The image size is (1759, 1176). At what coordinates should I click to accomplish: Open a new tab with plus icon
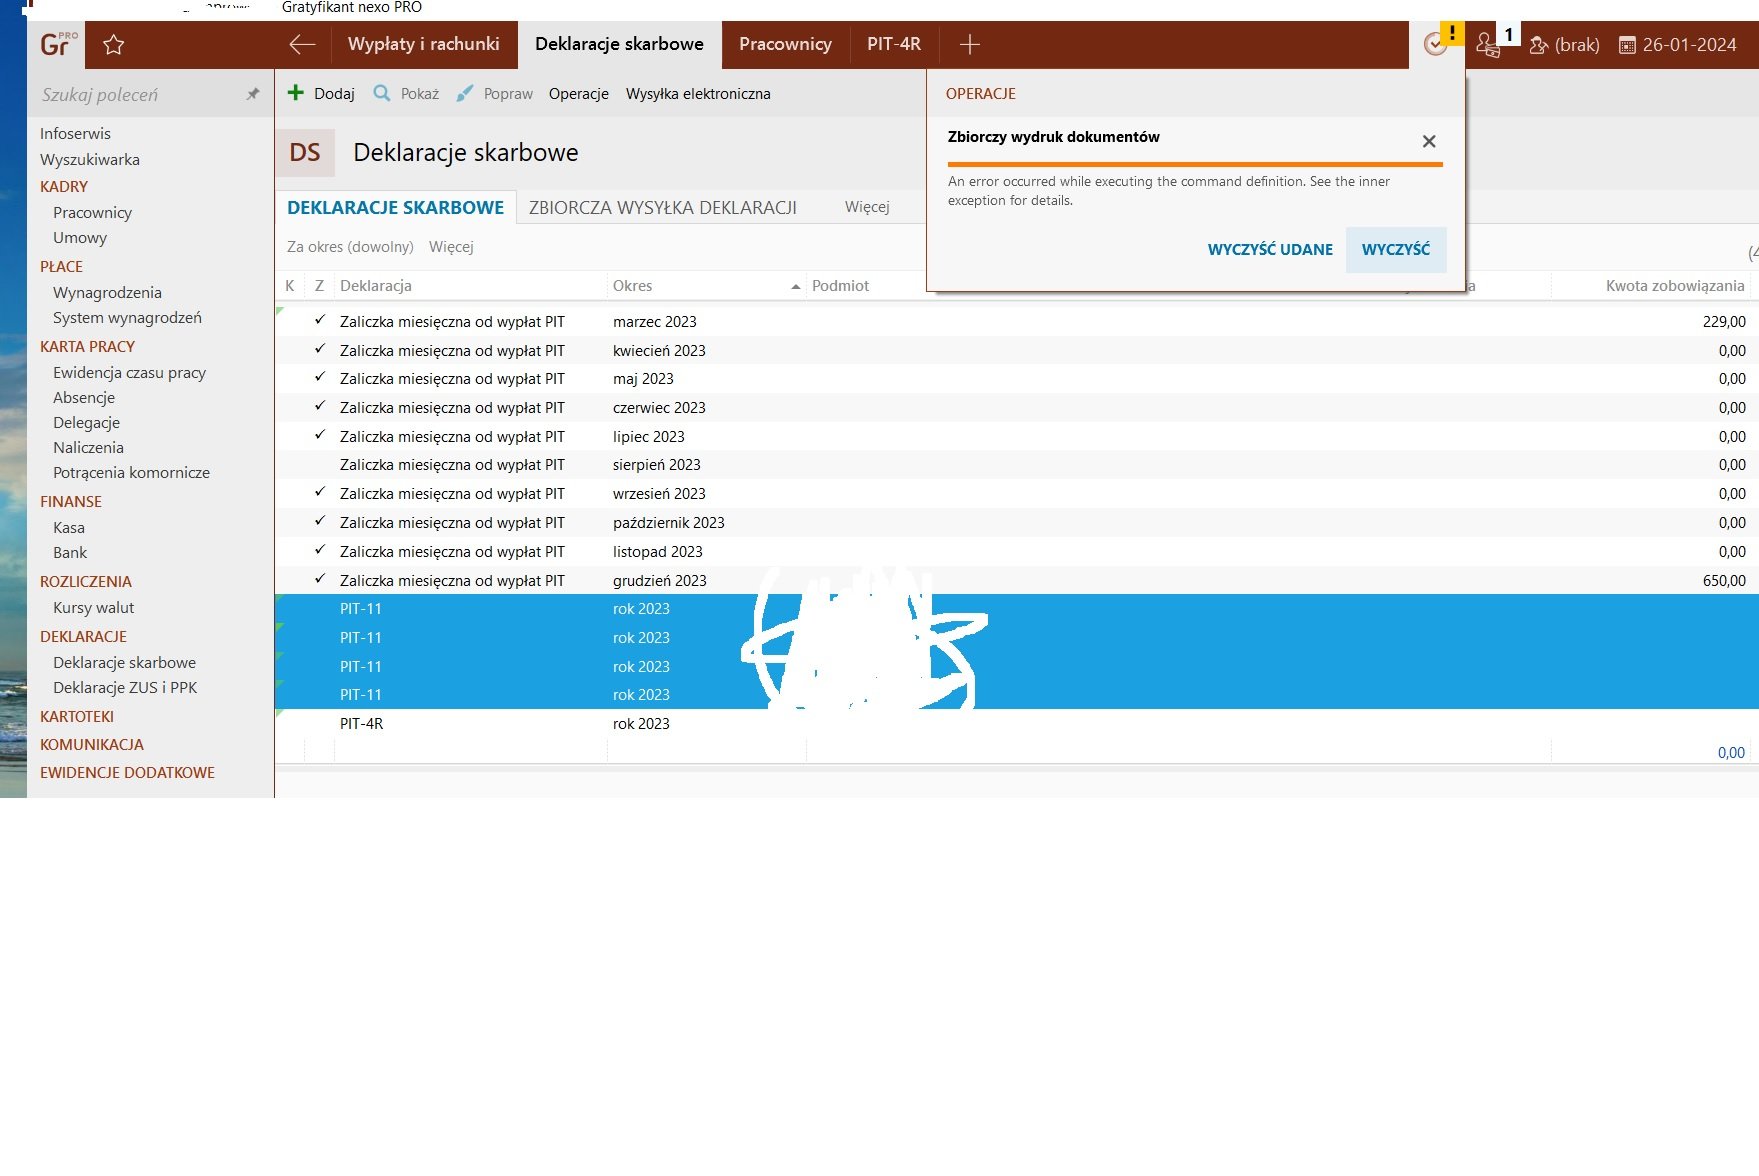pos(969,45)
